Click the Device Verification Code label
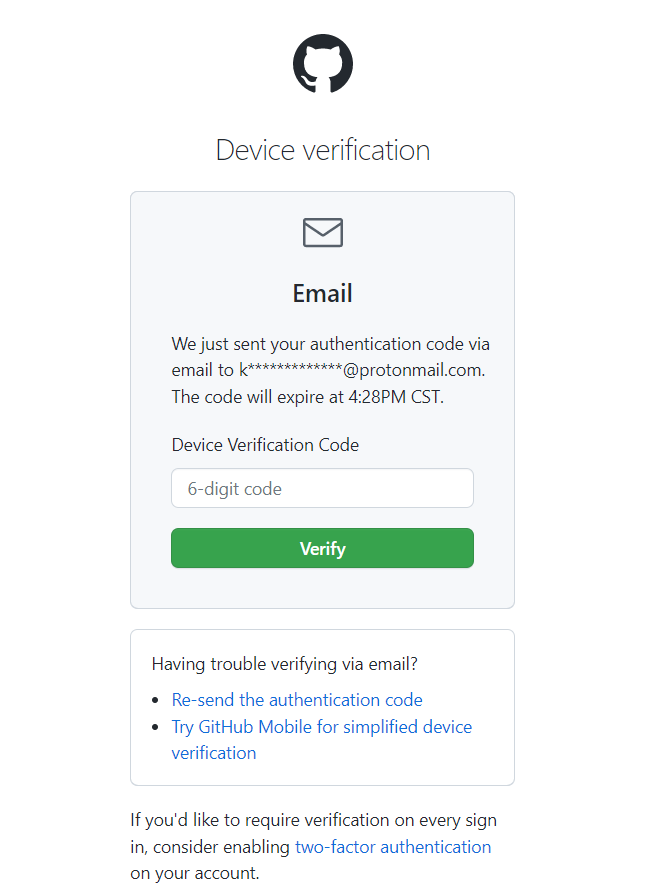This screenshot has width=651, height=891. coord(265,445)
